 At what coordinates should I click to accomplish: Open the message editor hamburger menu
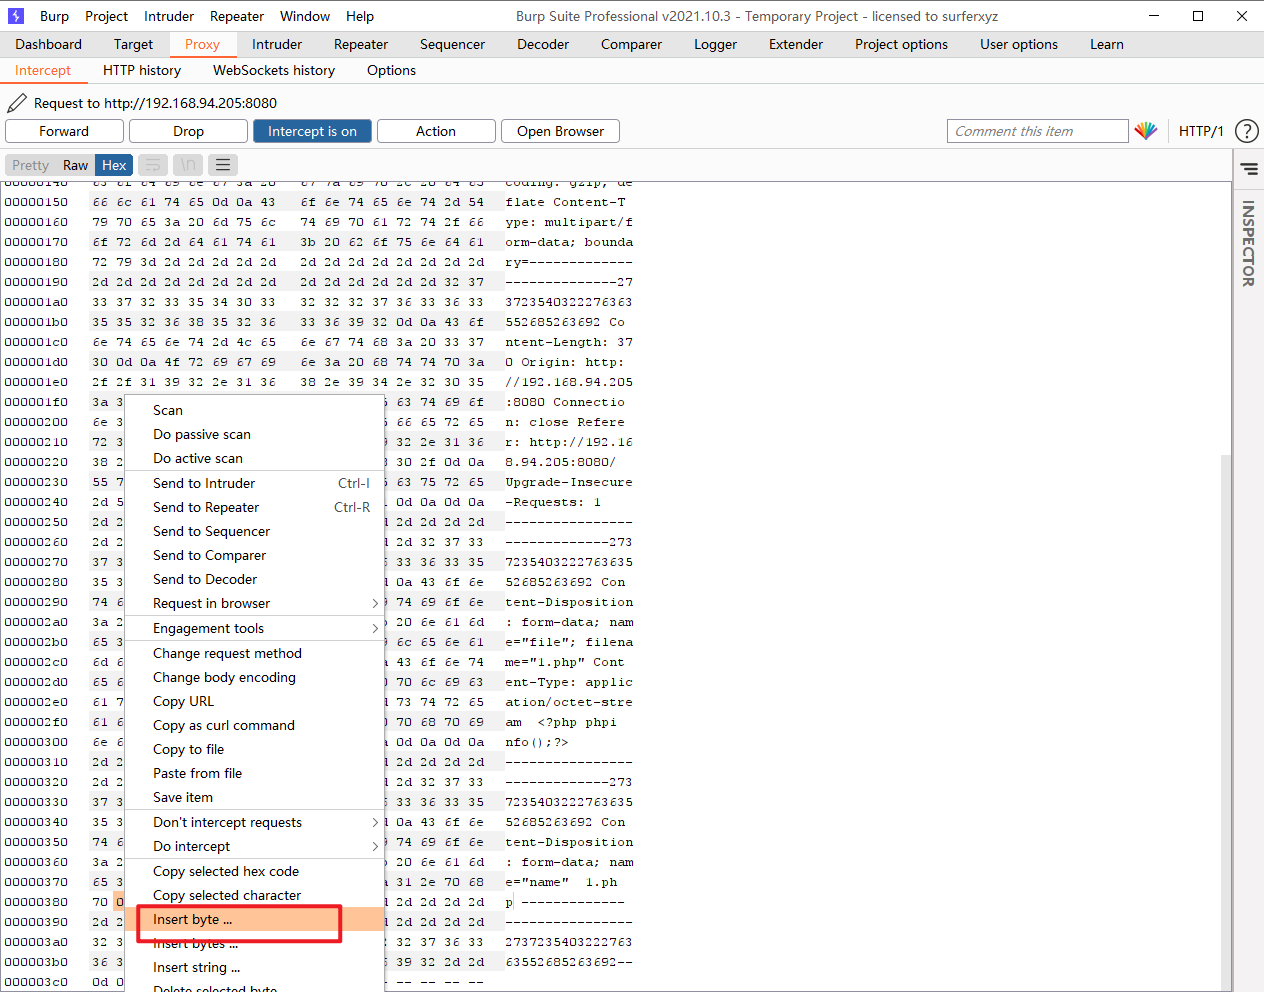223,165
